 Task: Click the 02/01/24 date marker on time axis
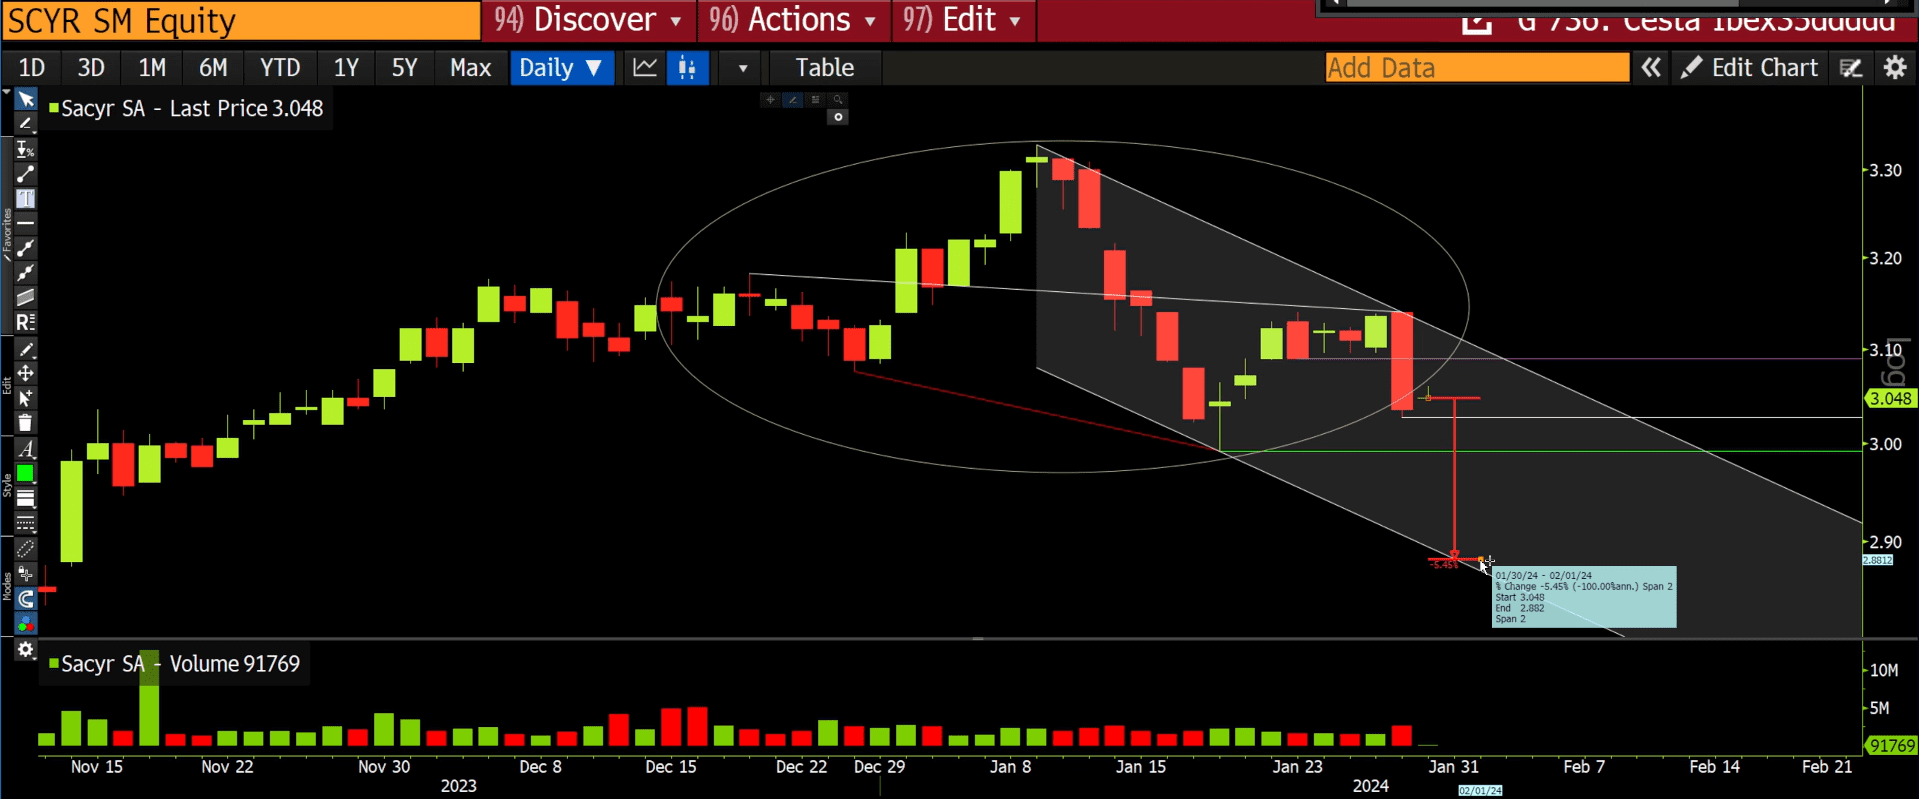pyautogui.click(x=1480, y=790)
